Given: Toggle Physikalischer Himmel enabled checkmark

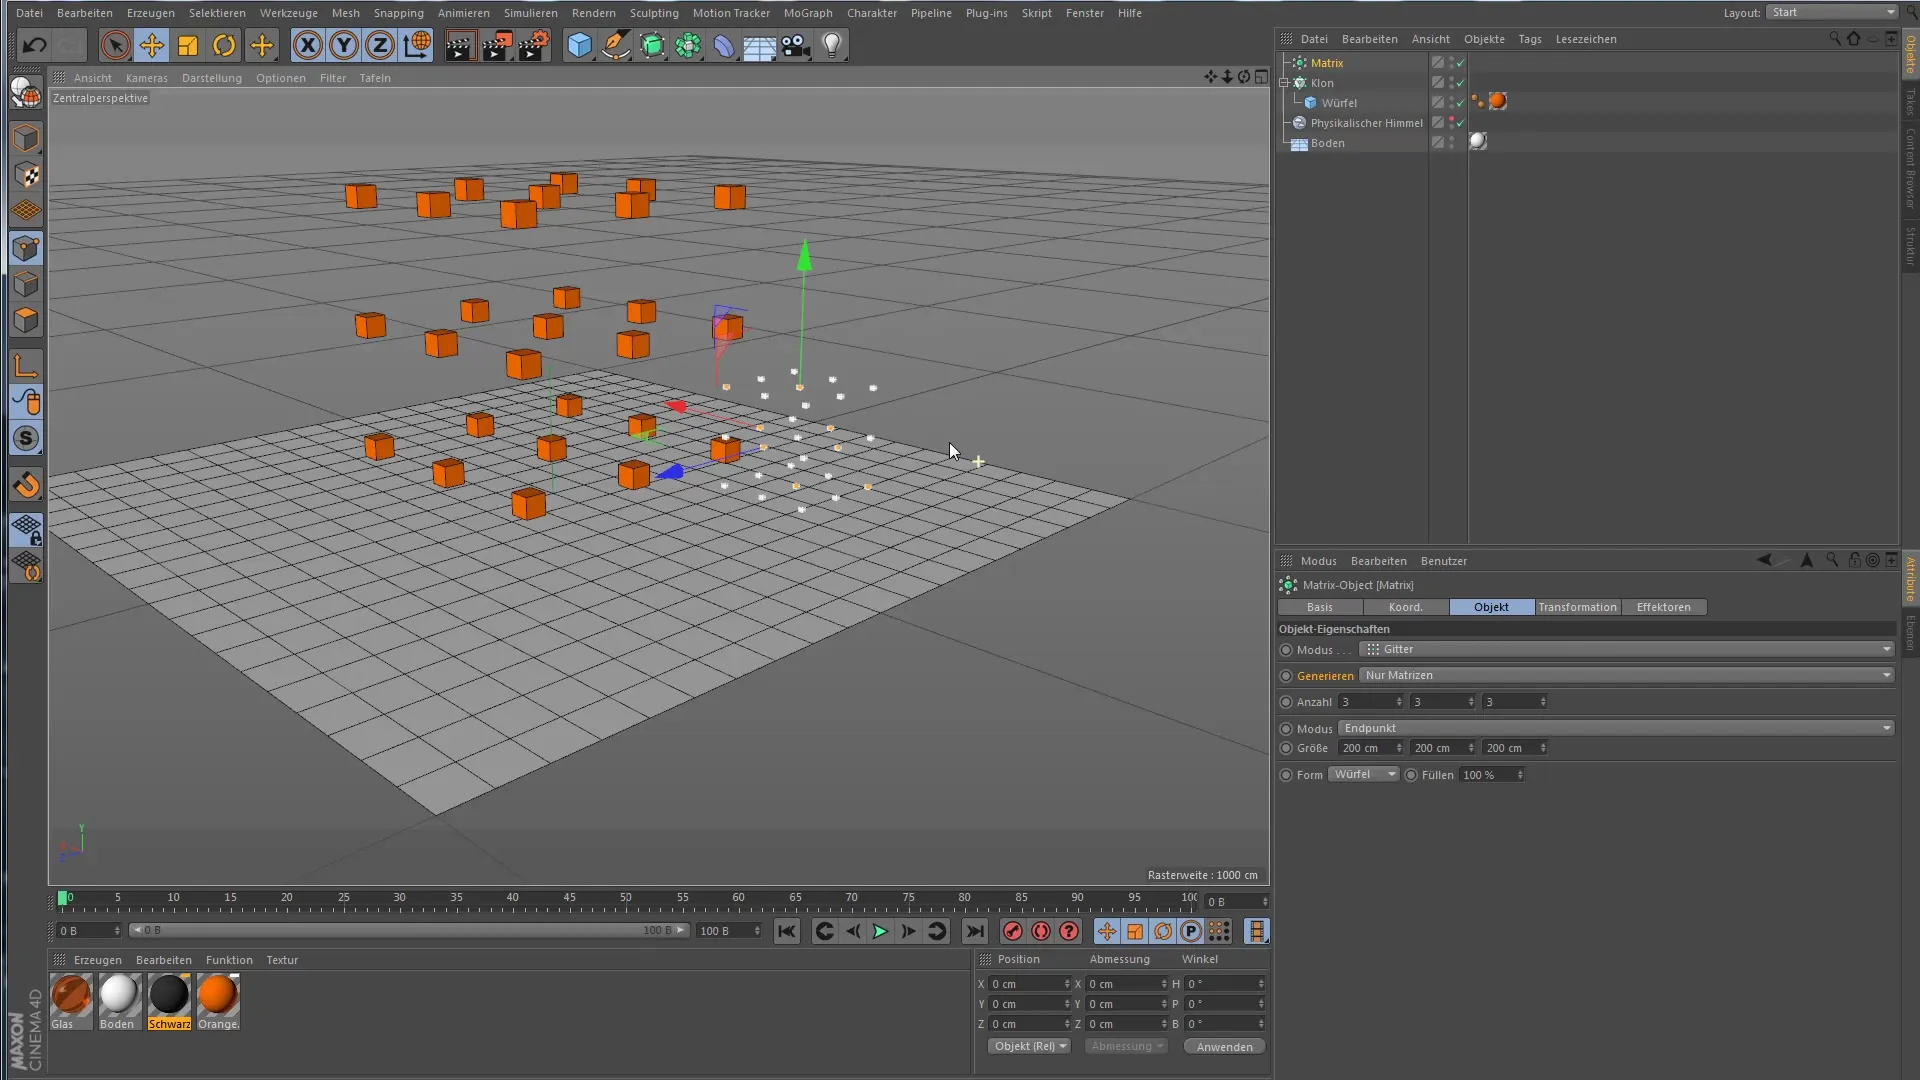Looking at the screenshot, I should point(1461,123).
